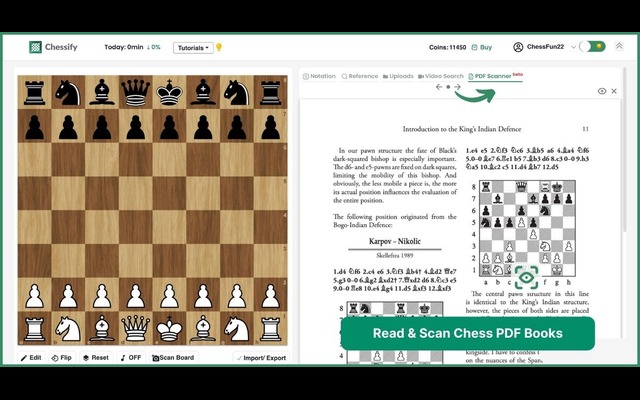This screenshot has height=400, width=640.
Task: Select the black king on e8
Action: (x=169, y=92)
